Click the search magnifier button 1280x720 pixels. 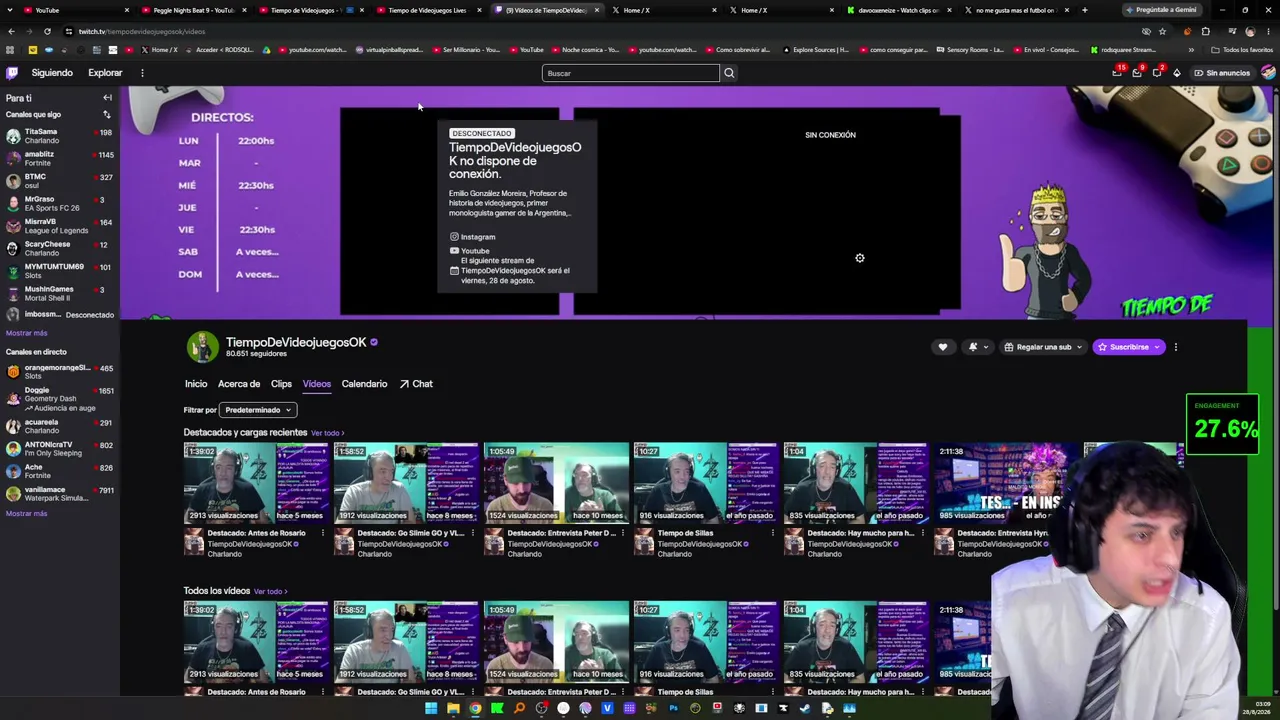tap(729, 73)
